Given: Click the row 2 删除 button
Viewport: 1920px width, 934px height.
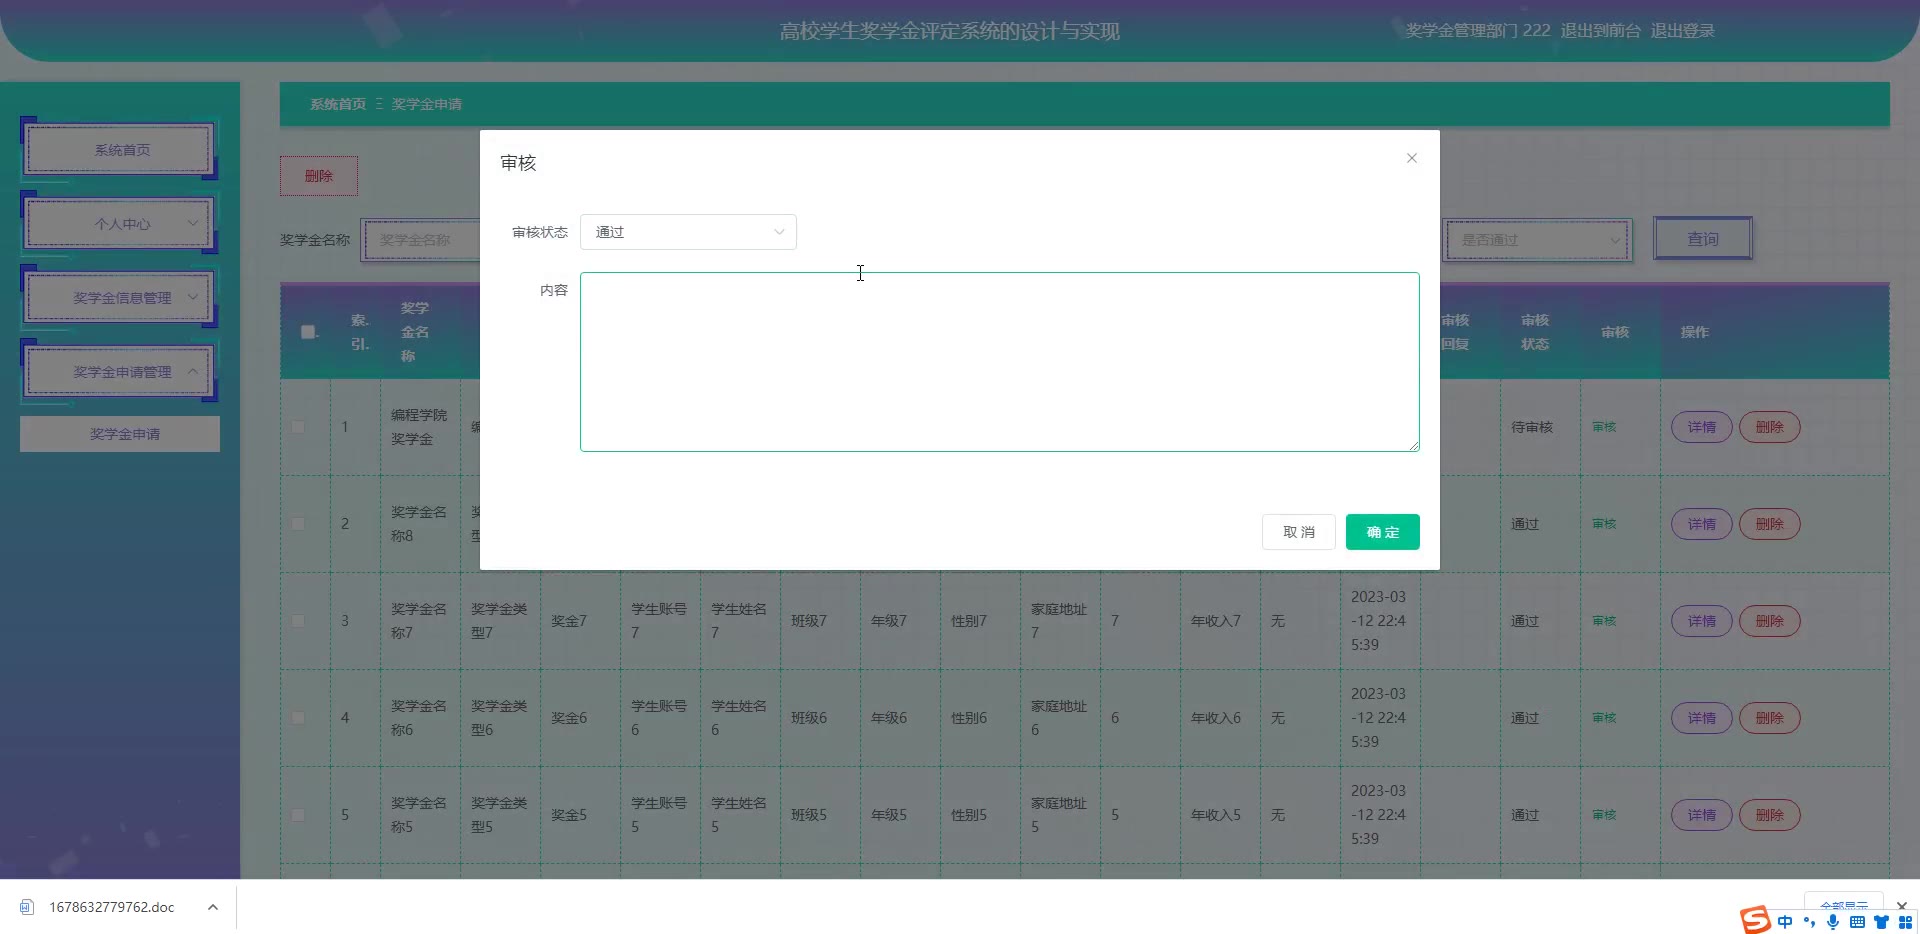Looking at the screenshot, I should click(1769, 524).
